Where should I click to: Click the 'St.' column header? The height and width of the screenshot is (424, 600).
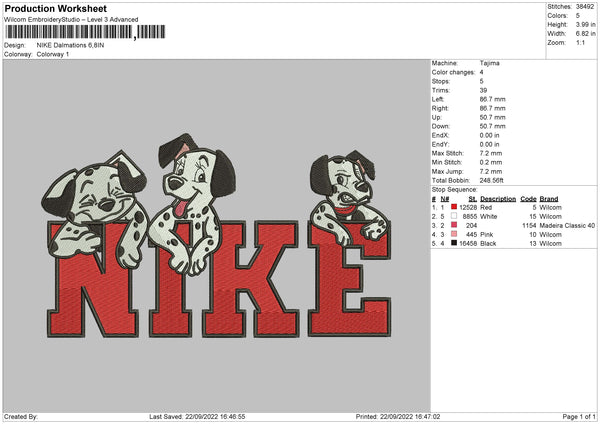(x=473, y=199)
